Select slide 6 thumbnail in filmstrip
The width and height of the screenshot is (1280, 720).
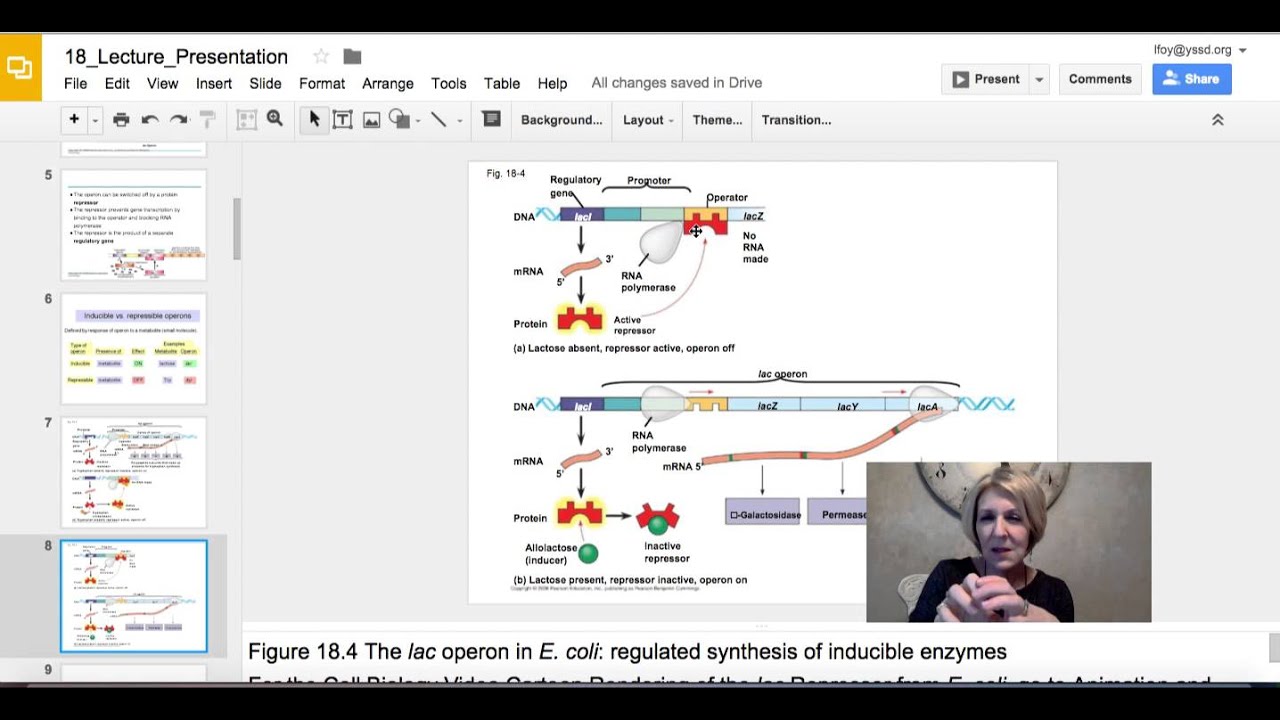coord(134,349)
